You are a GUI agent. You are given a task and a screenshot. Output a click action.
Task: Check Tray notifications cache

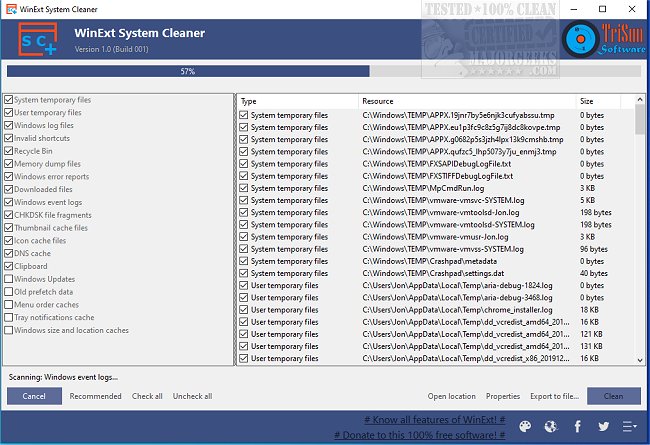pos(9,317)
